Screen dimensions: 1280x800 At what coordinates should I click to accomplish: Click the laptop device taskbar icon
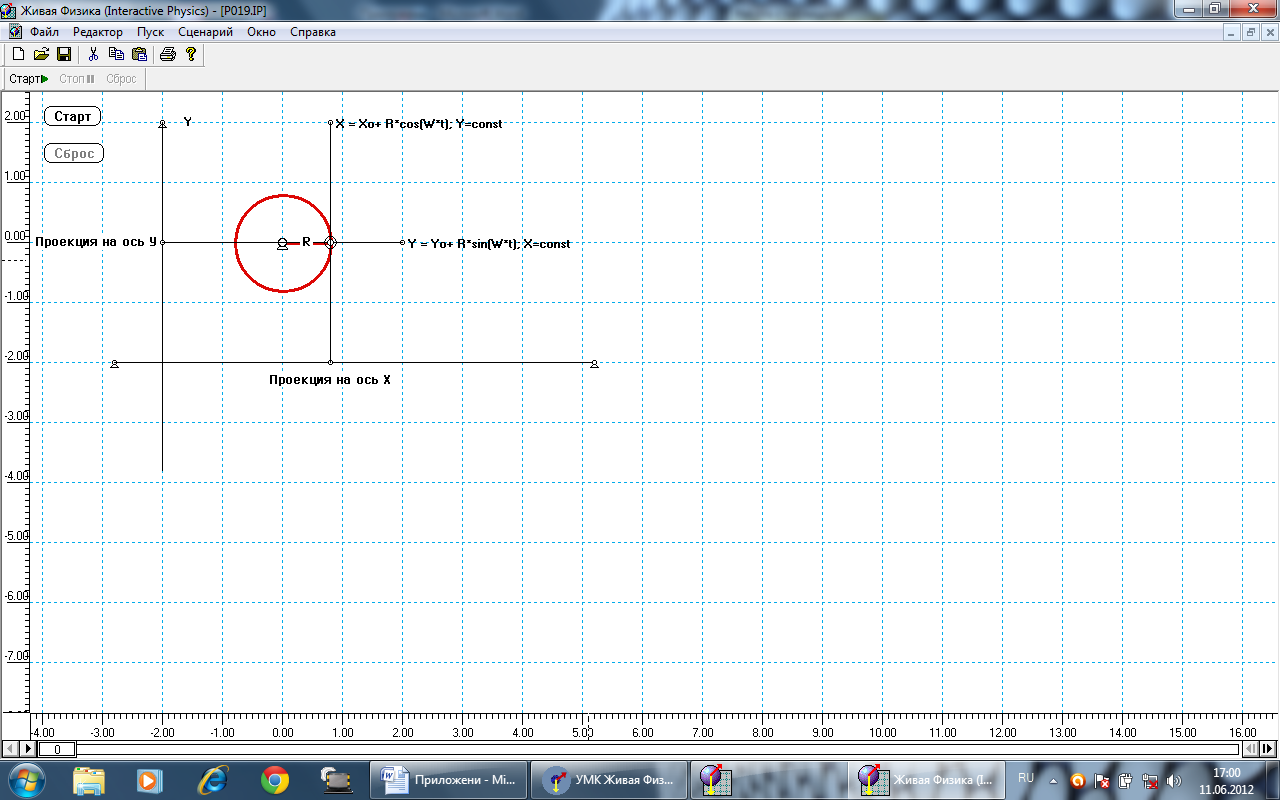click(x=337, y=779)
